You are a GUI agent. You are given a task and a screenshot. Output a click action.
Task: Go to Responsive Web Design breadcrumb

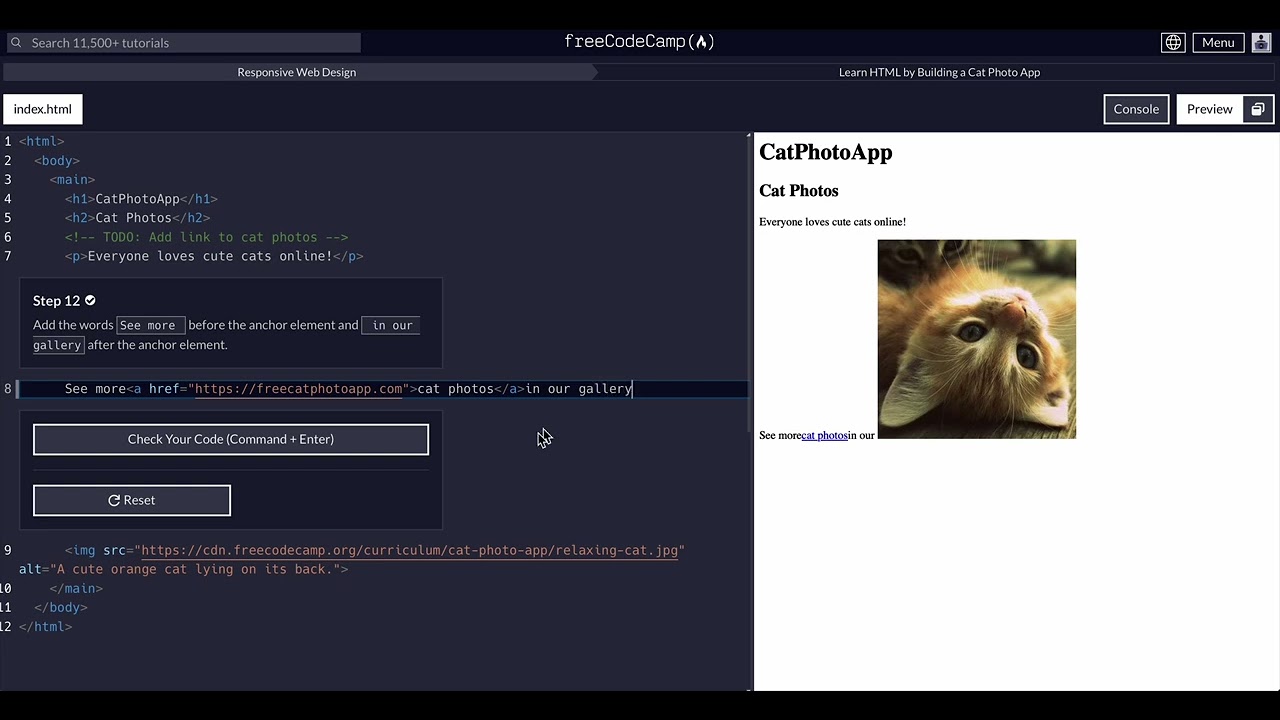tap(296, 72)
